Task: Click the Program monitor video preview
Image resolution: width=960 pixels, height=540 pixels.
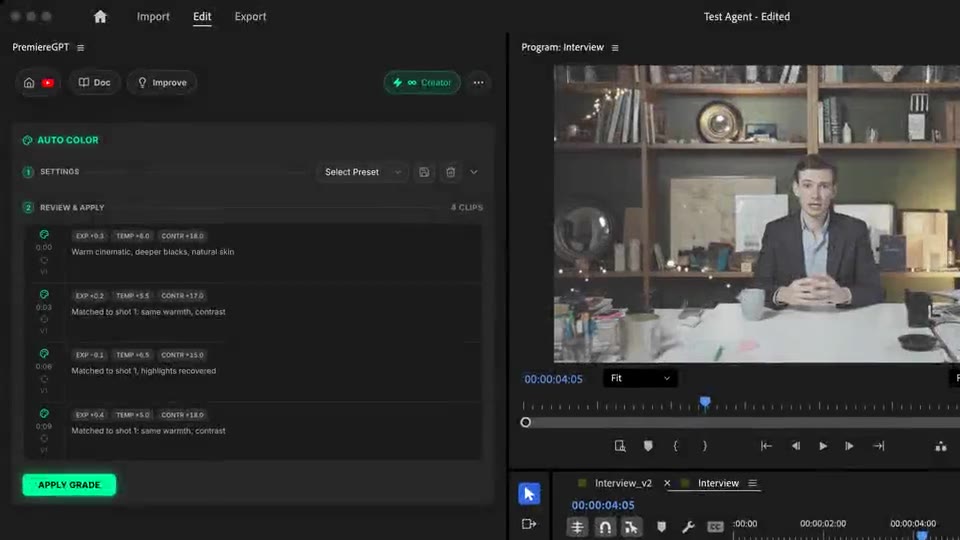Action: coord(757,214)
